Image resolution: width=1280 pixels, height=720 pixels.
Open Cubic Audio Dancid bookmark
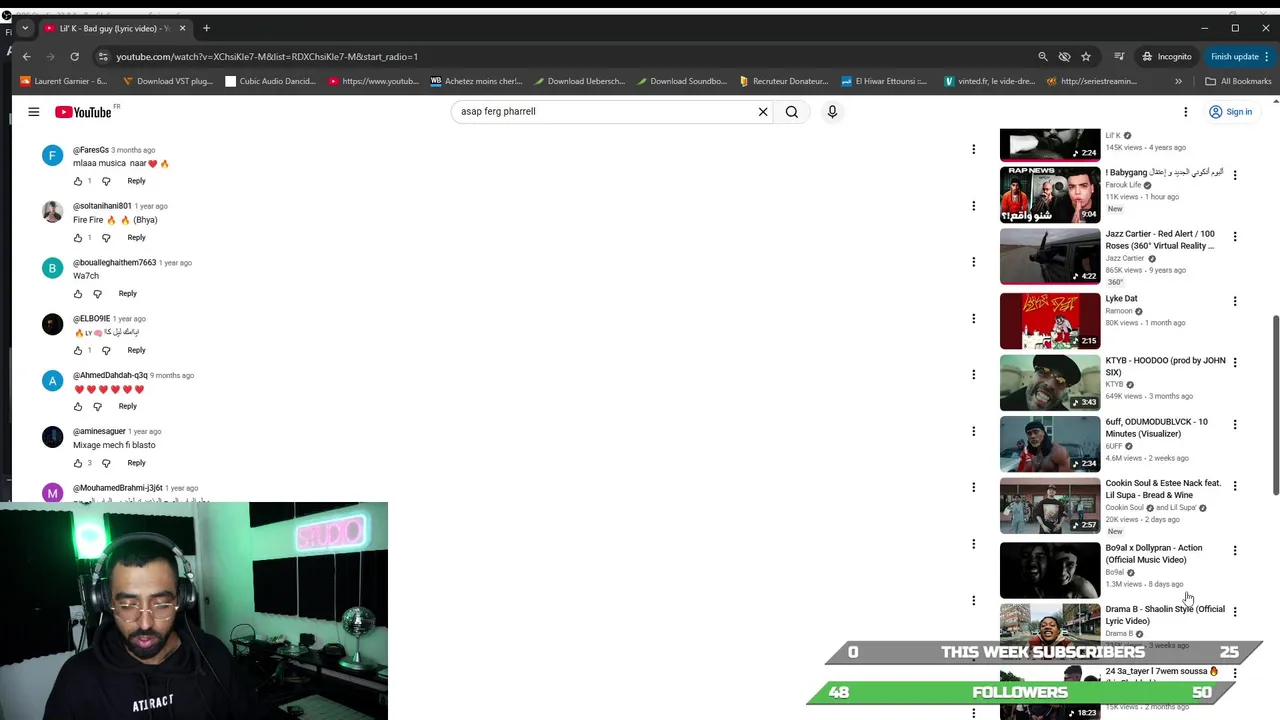click(271, 81)
